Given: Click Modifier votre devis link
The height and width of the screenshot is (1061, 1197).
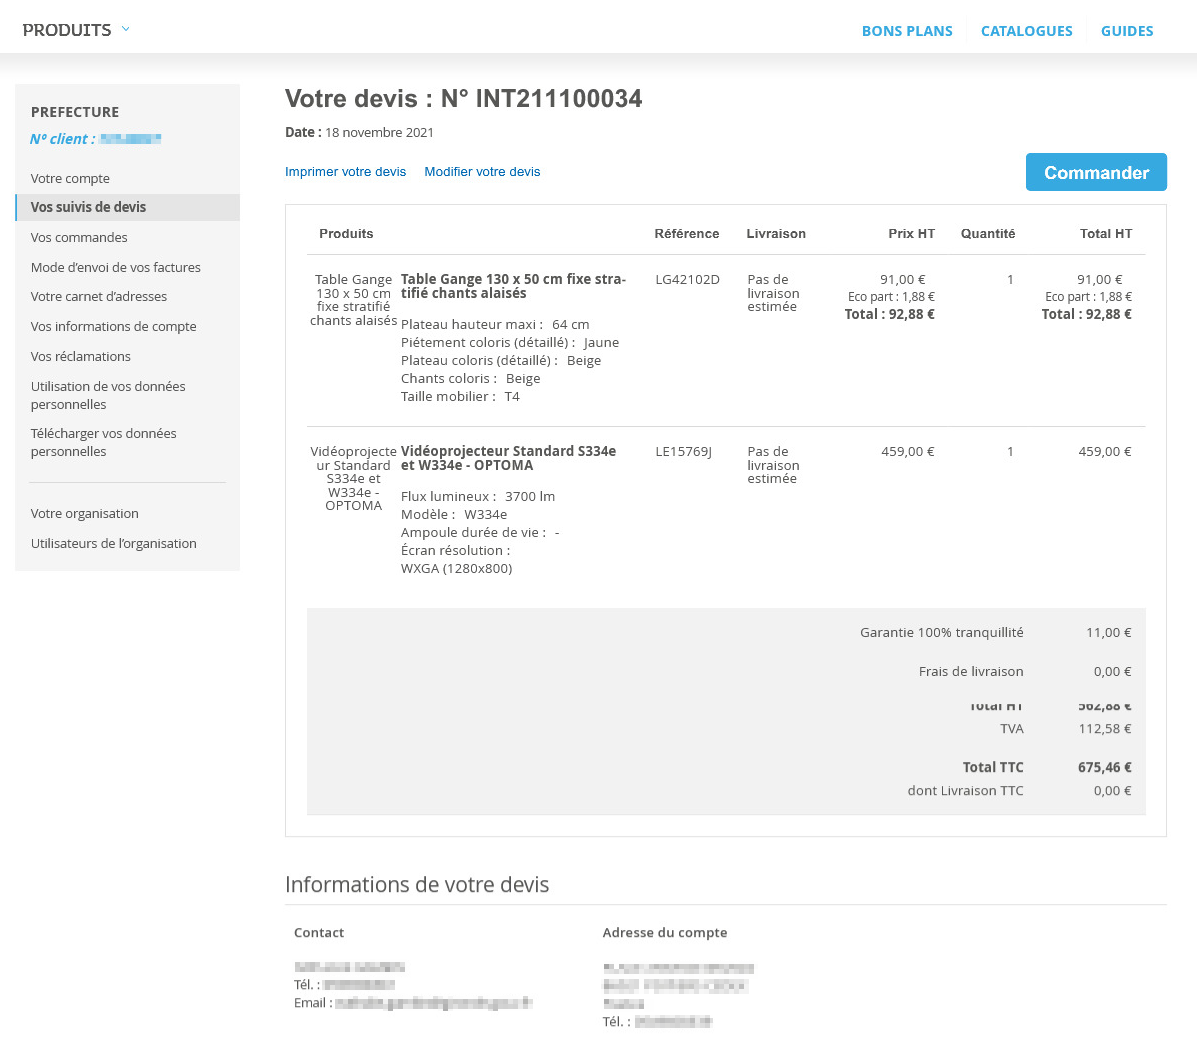Looking at the screenshot, I should (482, 172).
